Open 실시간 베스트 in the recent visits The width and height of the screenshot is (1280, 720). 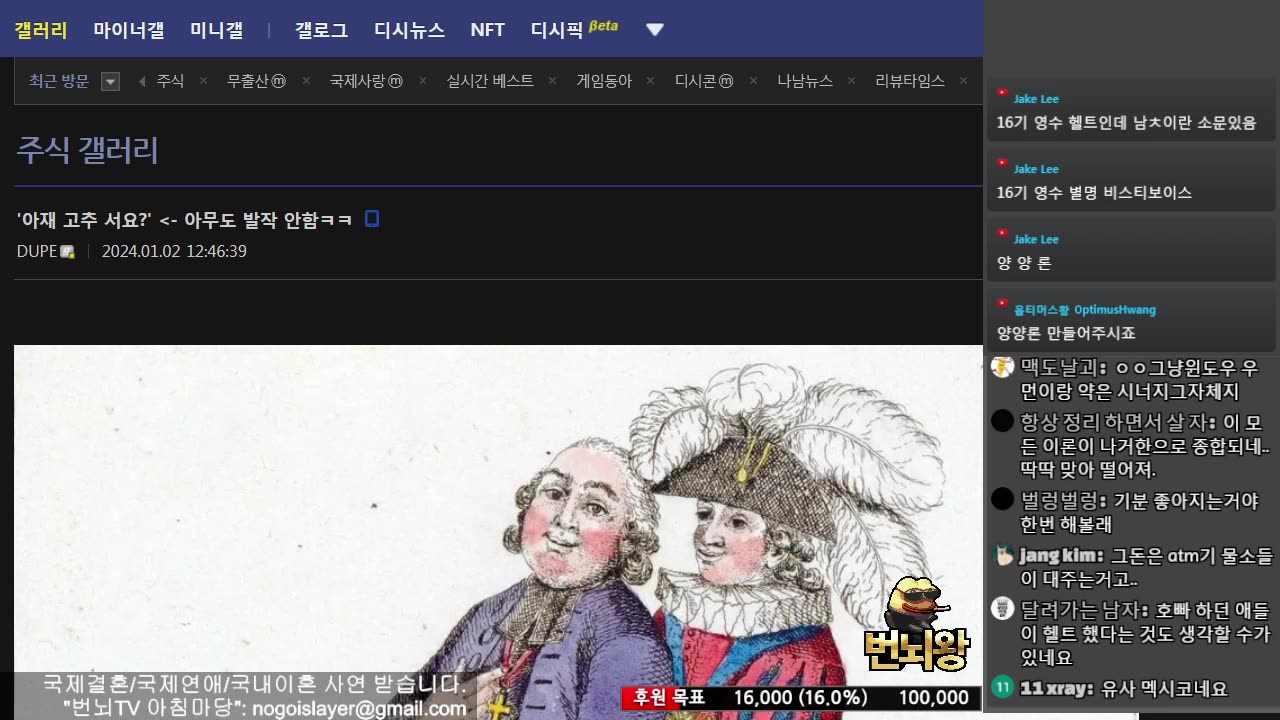tap(490, 81)
